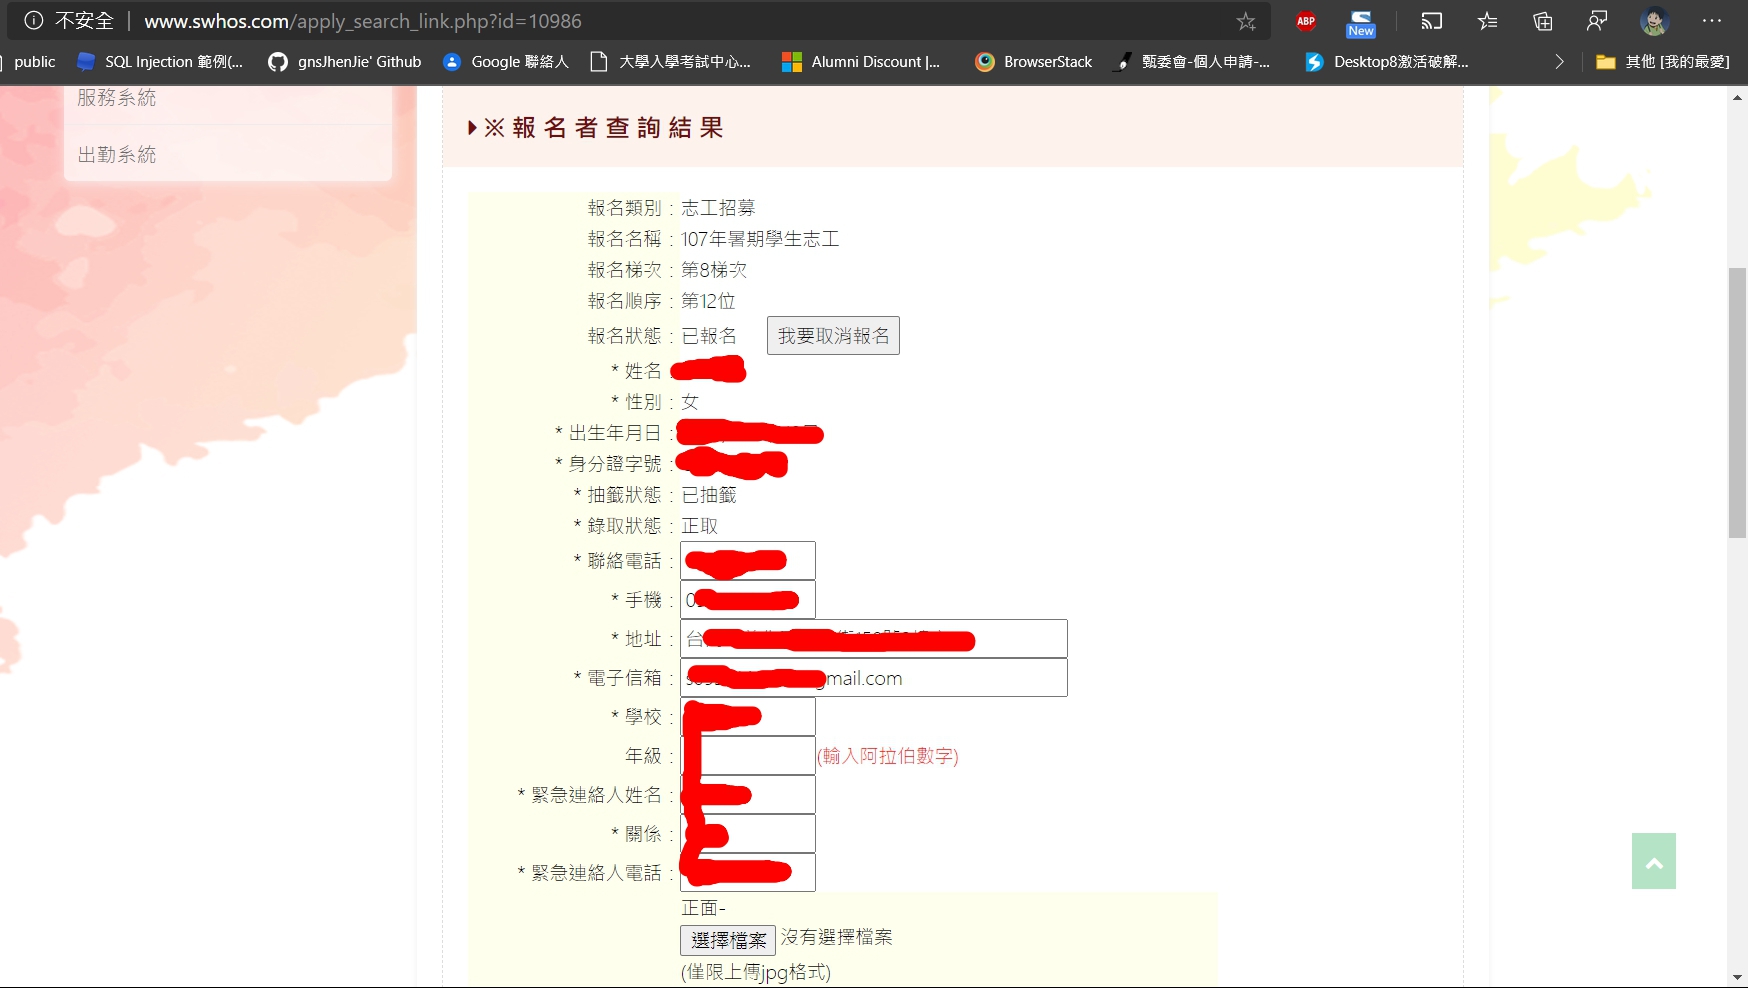Click the 聯絡電話 input field
This screenshot has width=1748, height=988.
point(748,561)
